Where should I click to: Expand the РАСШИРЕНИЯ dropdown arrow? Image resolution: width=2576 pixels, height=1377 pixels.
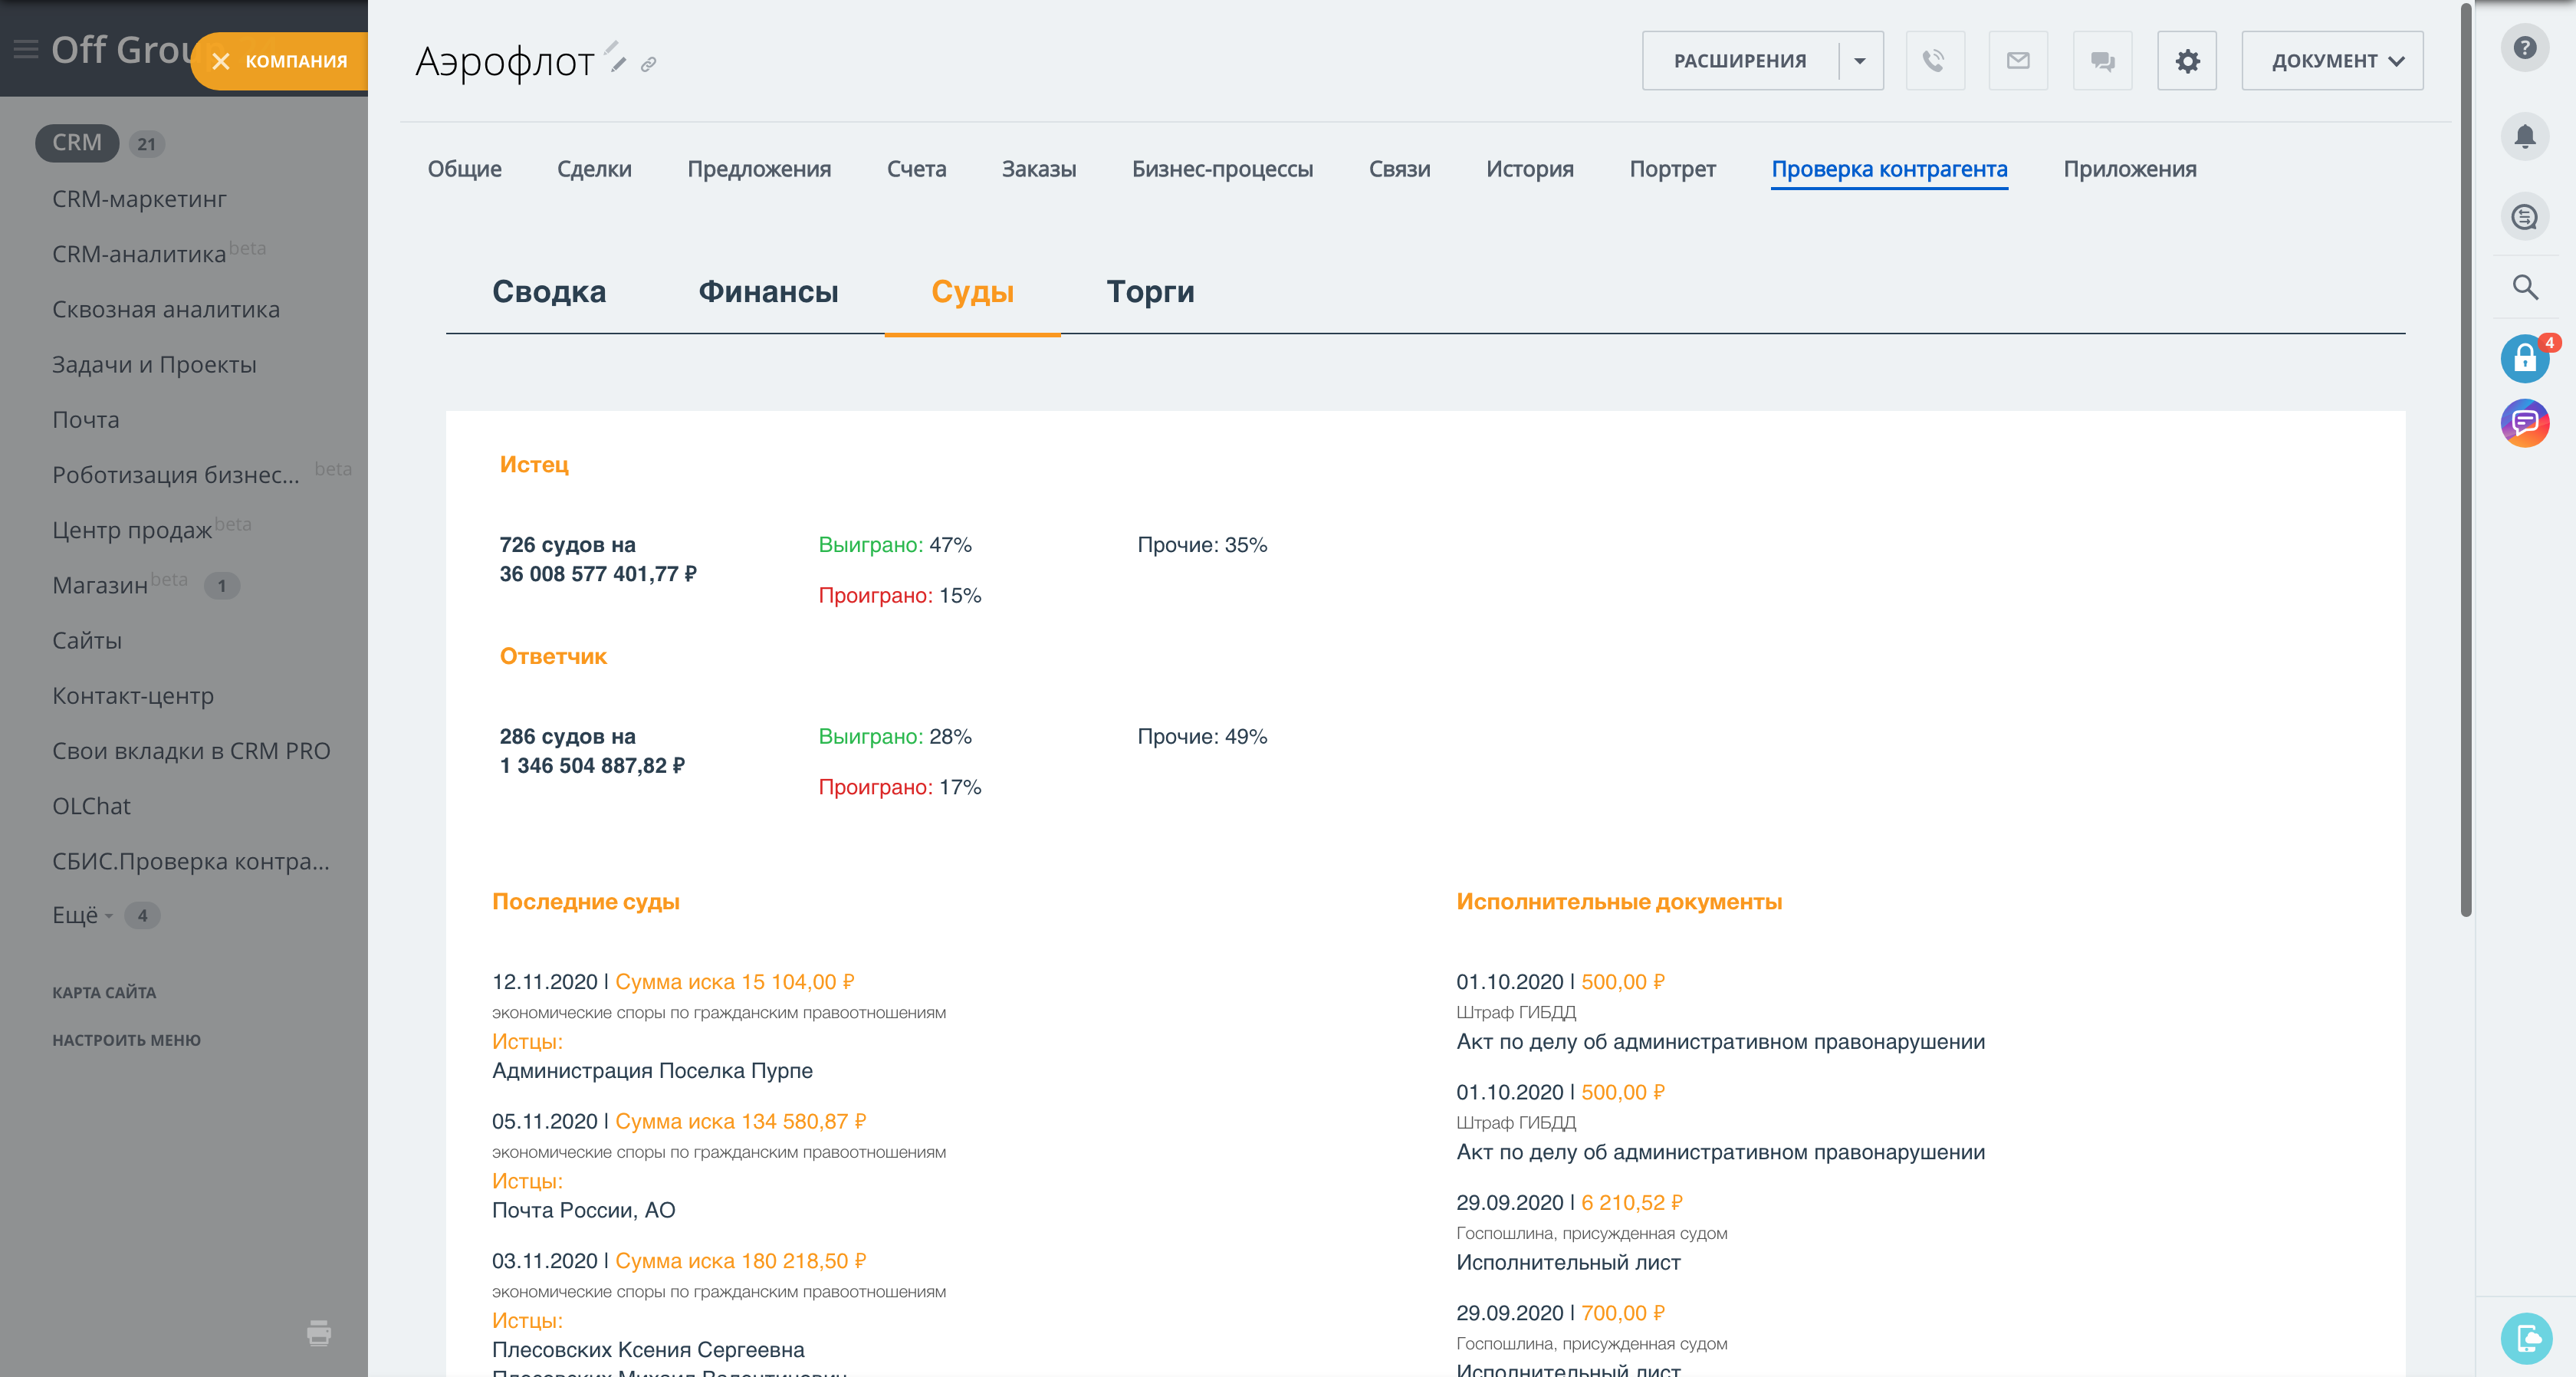[x=1860, y=61]
